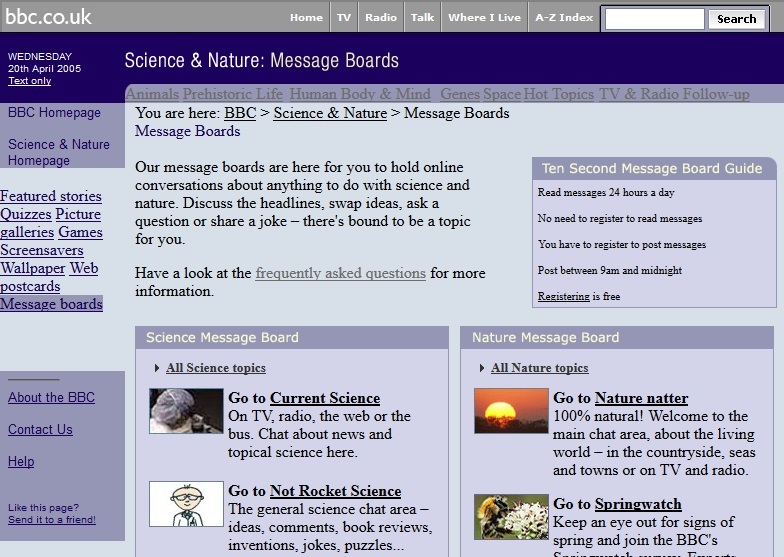
Task: Click the Search button
Action: pos(736,19)
